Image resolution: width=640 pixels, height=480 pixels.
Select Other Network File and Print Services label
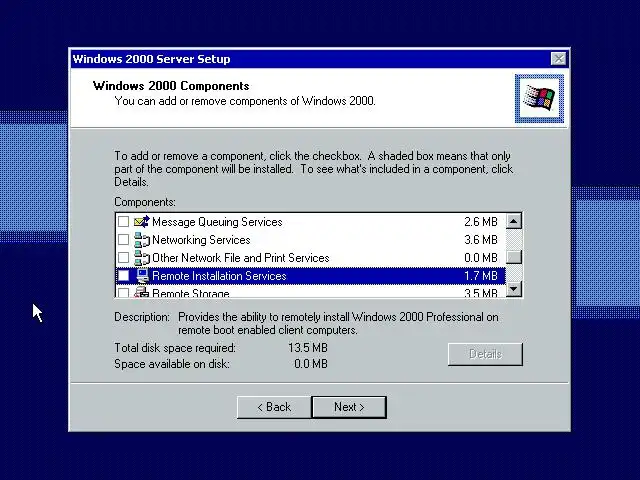coord(241,258)
